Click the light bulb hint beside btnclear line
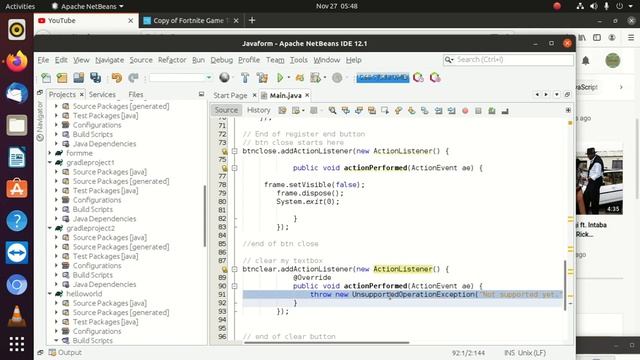The image size is (640, 360). 224,269
